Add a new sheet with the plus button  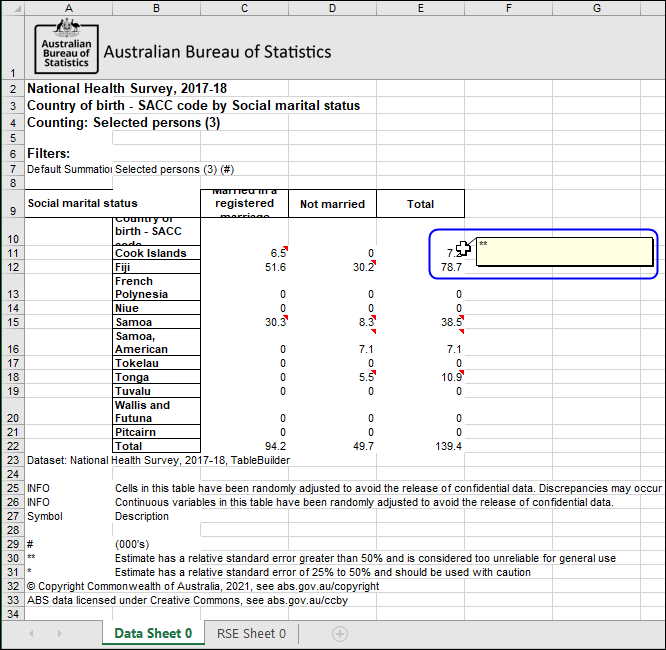pos(340,634)
